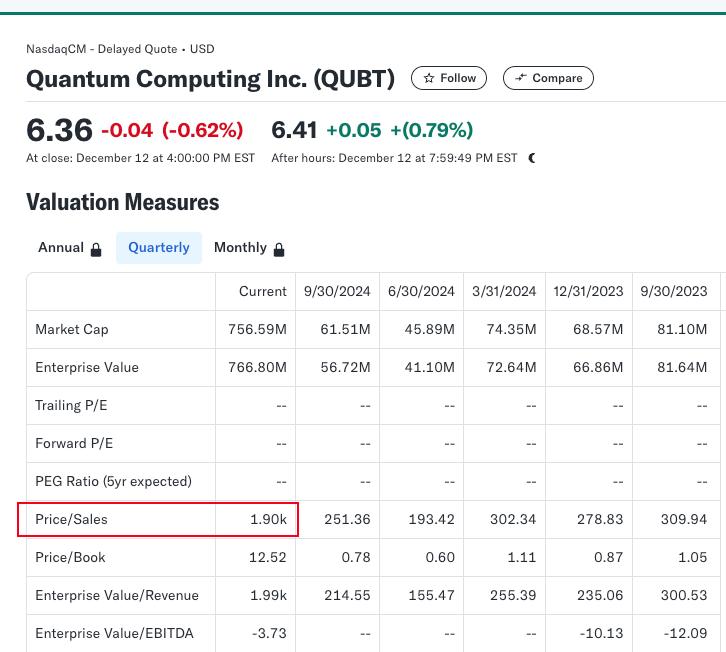Click the Market Cap row label
This screenshot has width=726, height=652.
click(x=72, y=329)
